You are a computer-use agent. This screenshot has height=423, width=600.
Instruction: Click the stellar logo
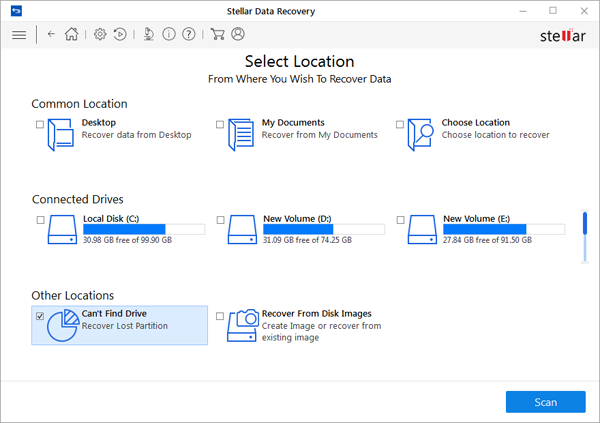click(x=562, y=36)
